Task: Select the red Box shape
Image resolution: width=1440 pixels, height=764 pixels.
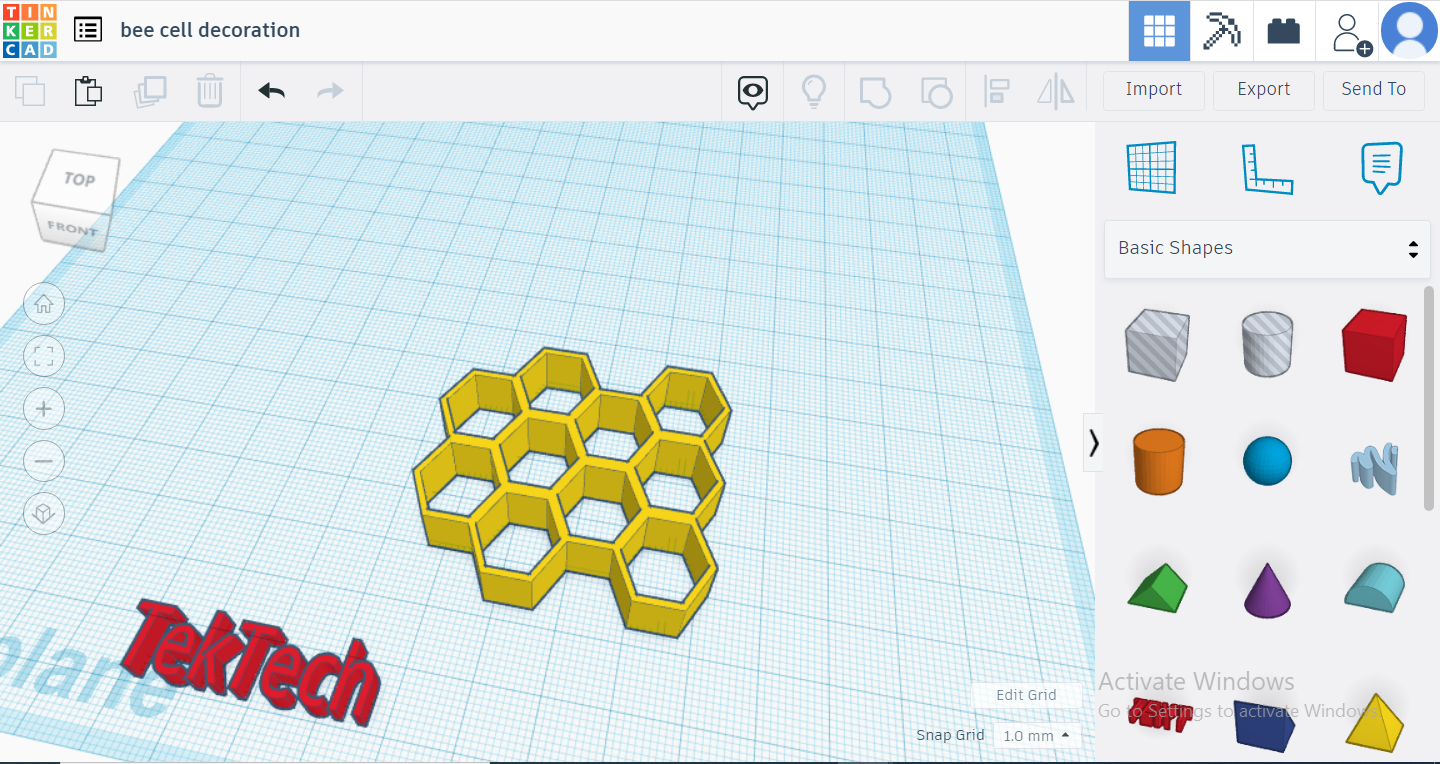Action: pyautogui.click(x=1375, y=344)
